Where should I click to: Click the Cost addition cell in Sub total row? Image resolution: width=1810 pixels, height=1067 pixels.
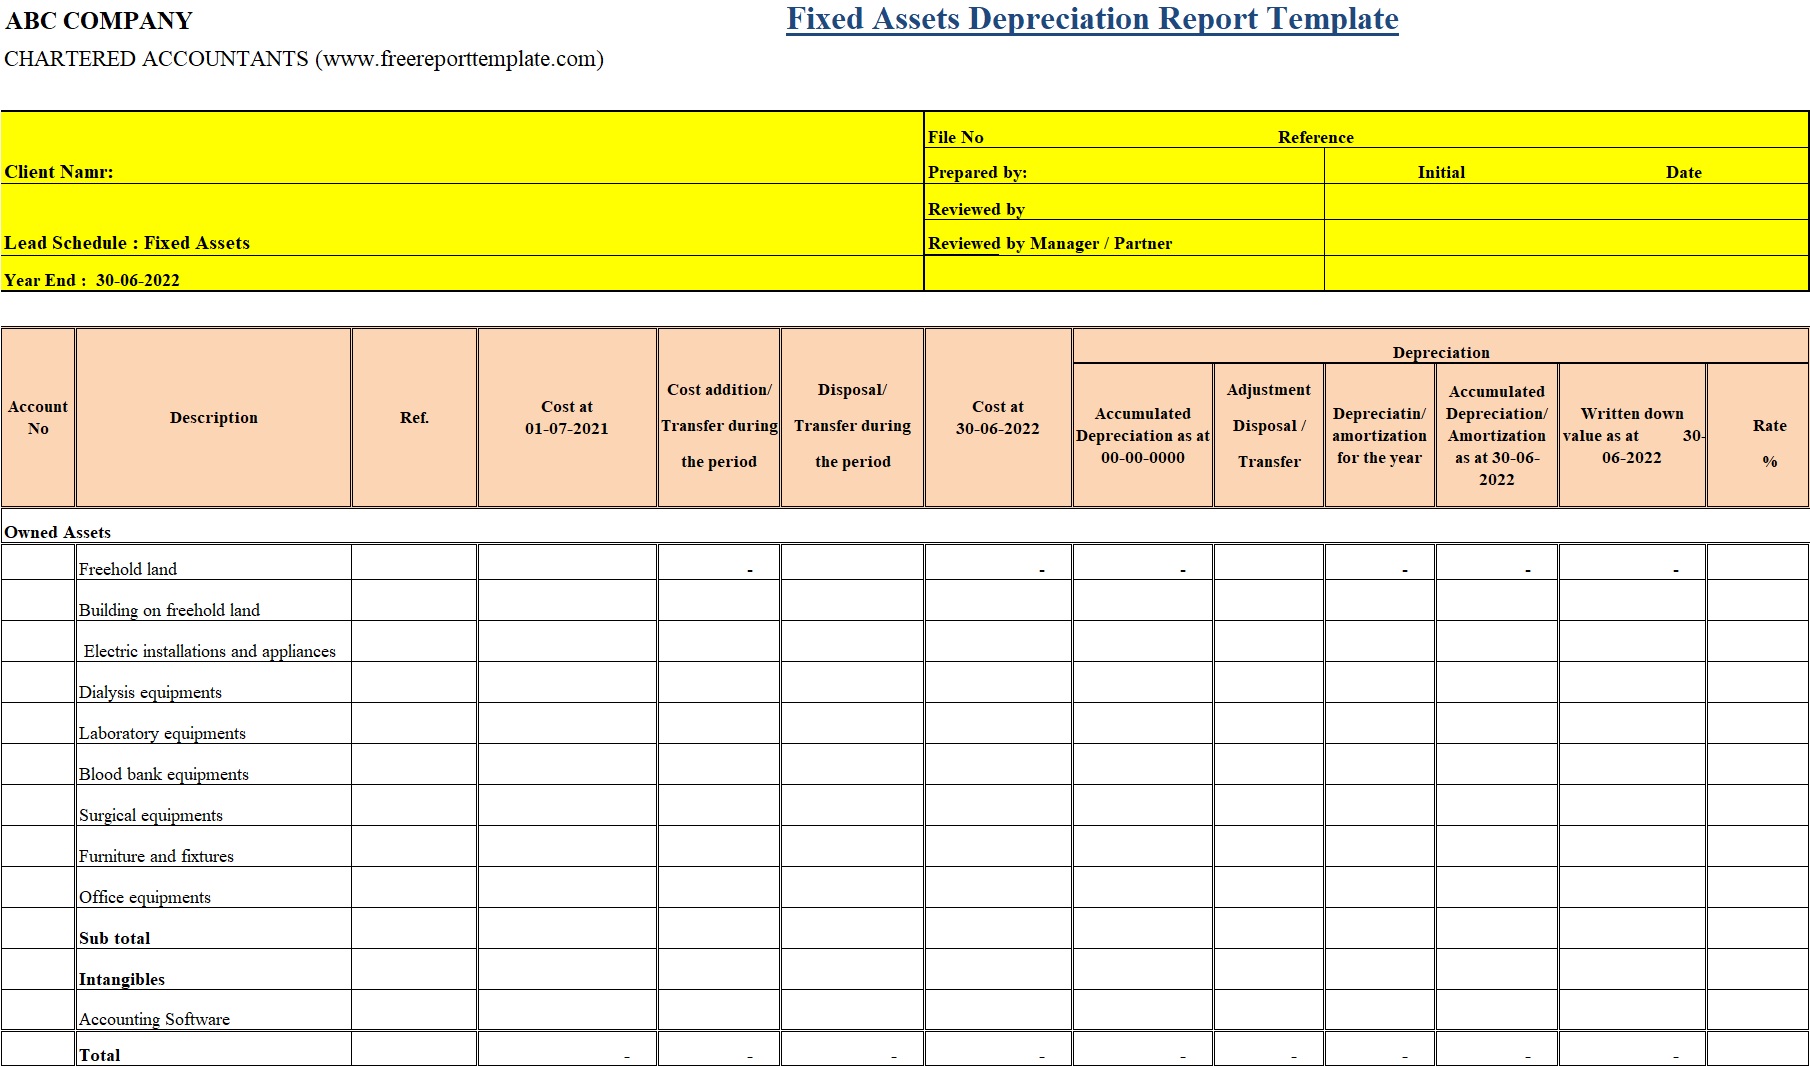pos(719,928)
